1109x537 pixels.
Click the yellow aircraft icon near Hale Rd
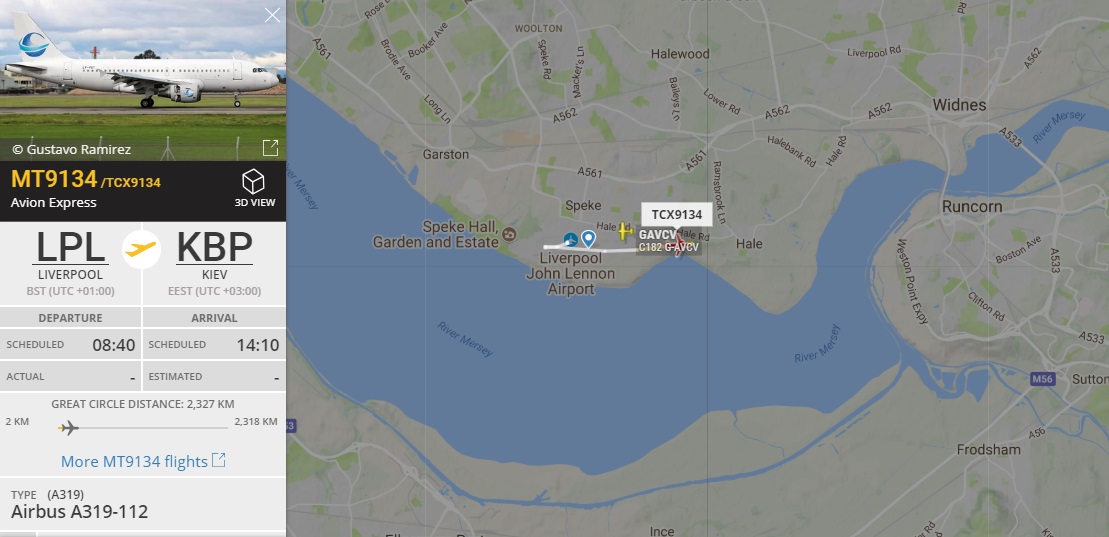pyautogui.click(x=624, y=231)
